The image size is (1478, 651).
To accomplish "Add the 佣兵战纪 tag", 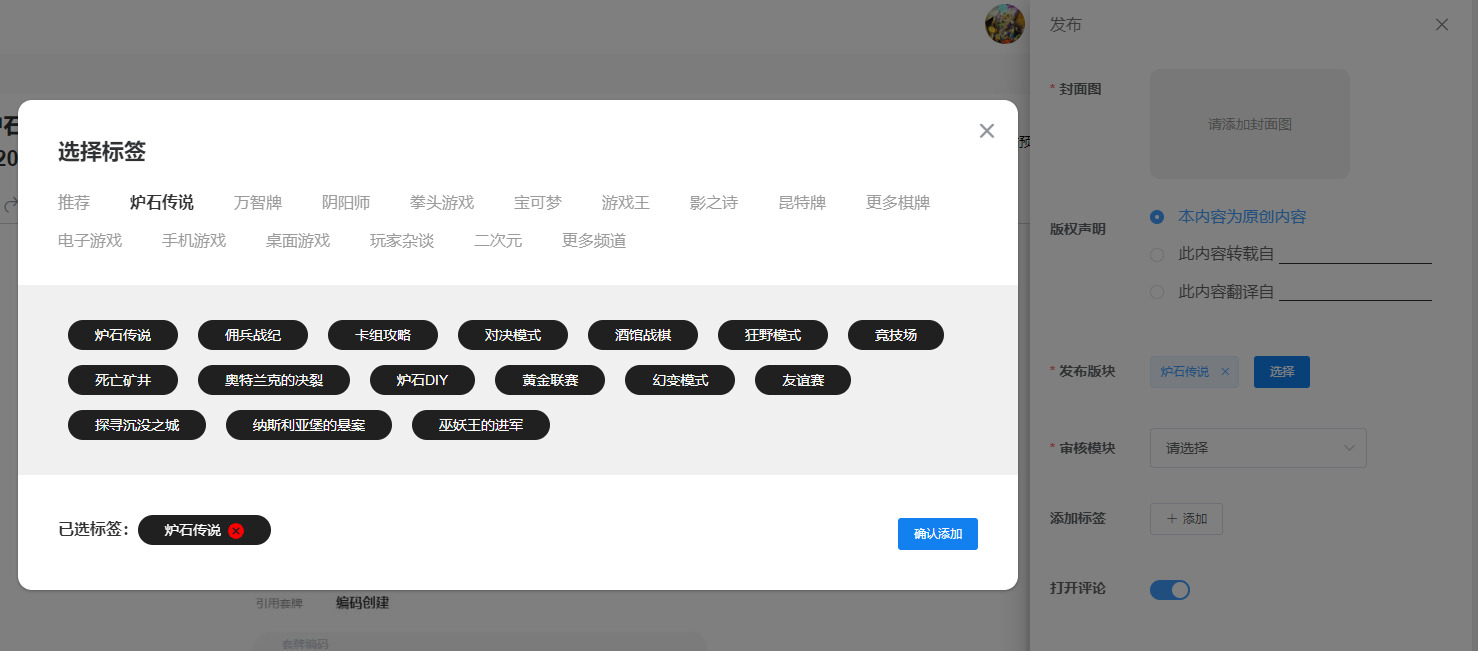I will (253, 335).
